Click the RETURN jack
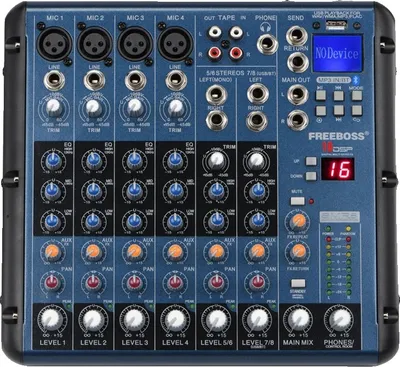This screenshot has width=400, height=367. click(297, 62)
